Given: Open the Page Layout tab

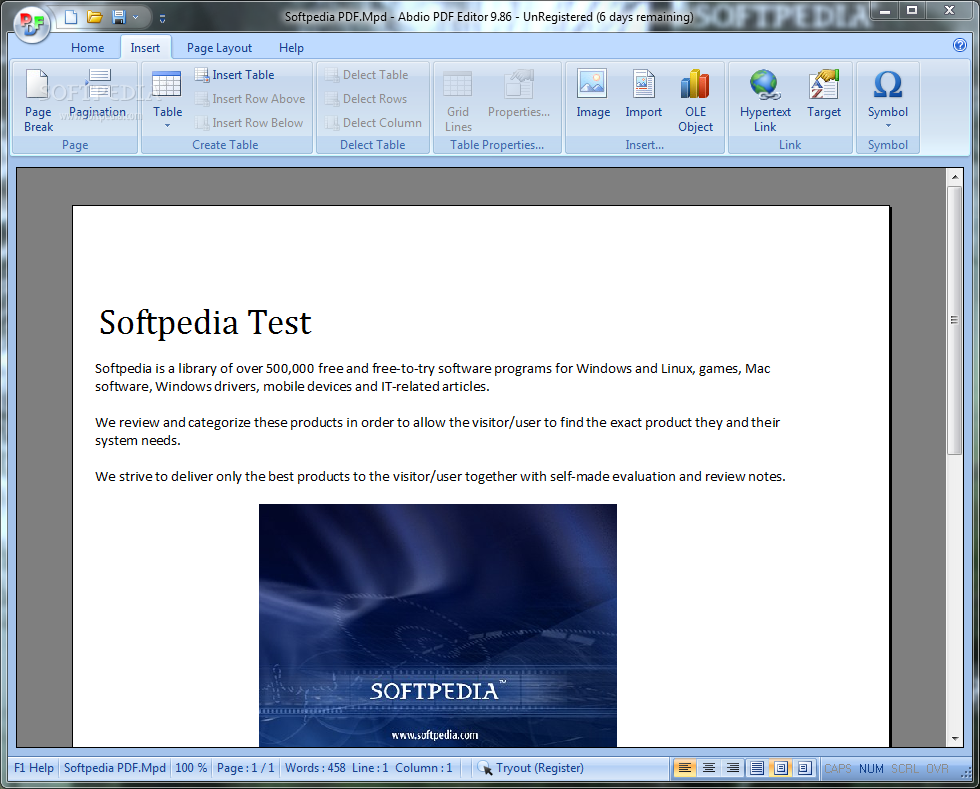Looking at the screenshot, I should pyautogui.click(x=219, y=48).
